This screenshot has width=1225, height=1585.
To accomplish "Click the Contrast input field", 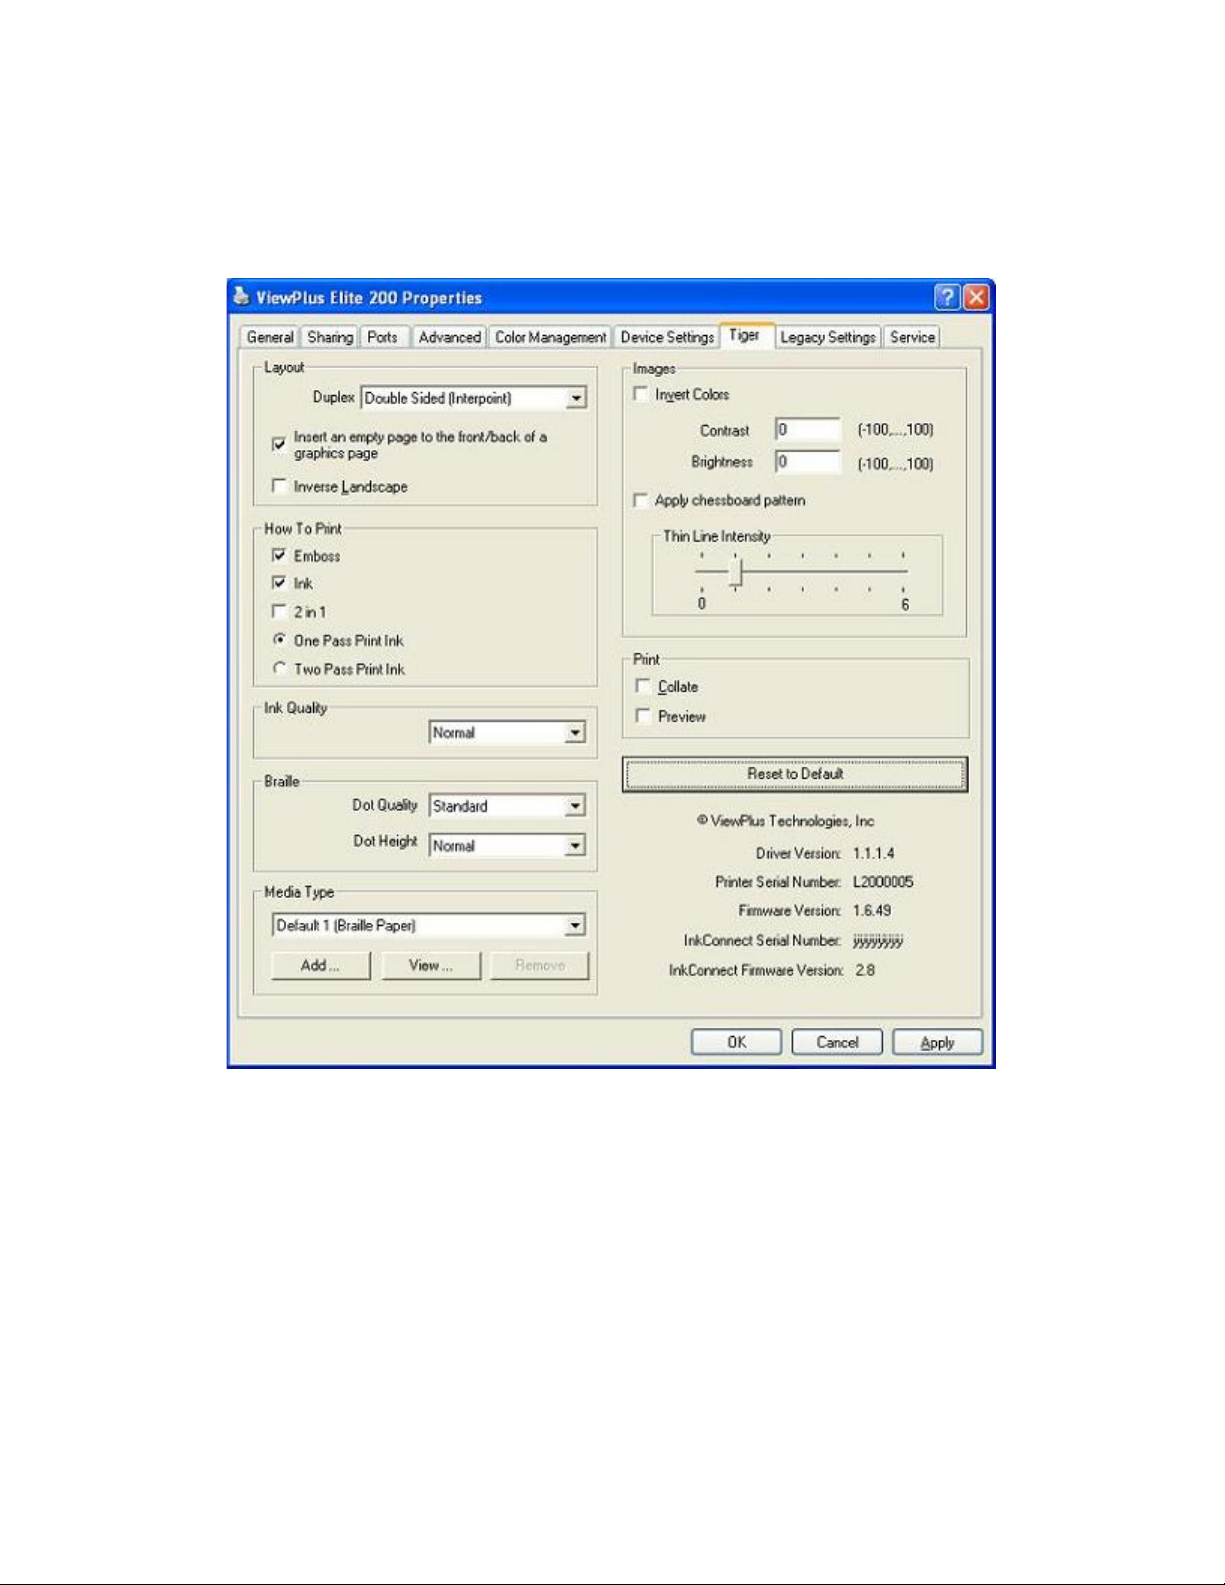I will (808, 430).
